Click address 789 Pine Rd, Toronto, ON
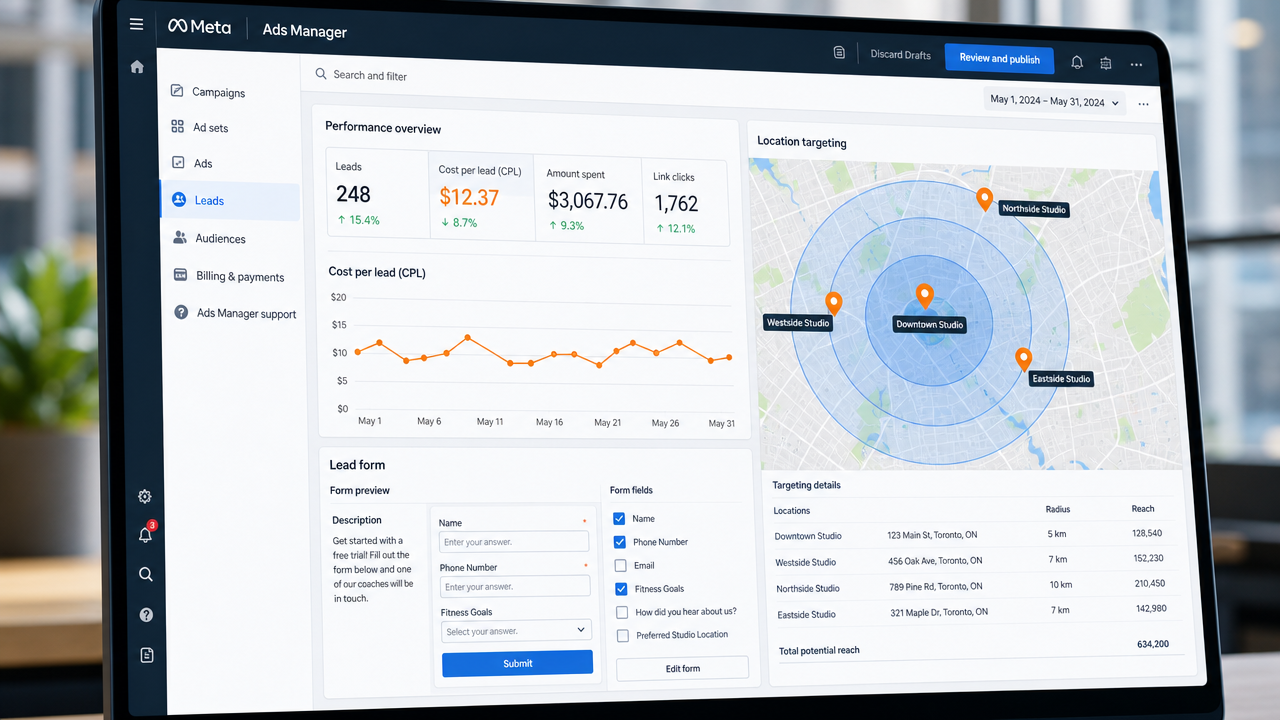Screen dimensions: 1280x720 [936, 587]
